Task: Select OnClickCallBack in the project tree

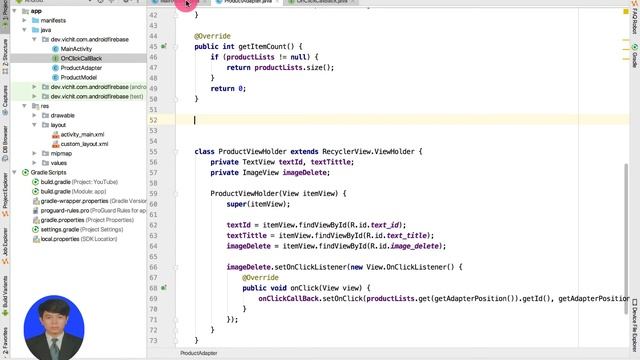Action: pyautogui.click(x=81, y=58)
